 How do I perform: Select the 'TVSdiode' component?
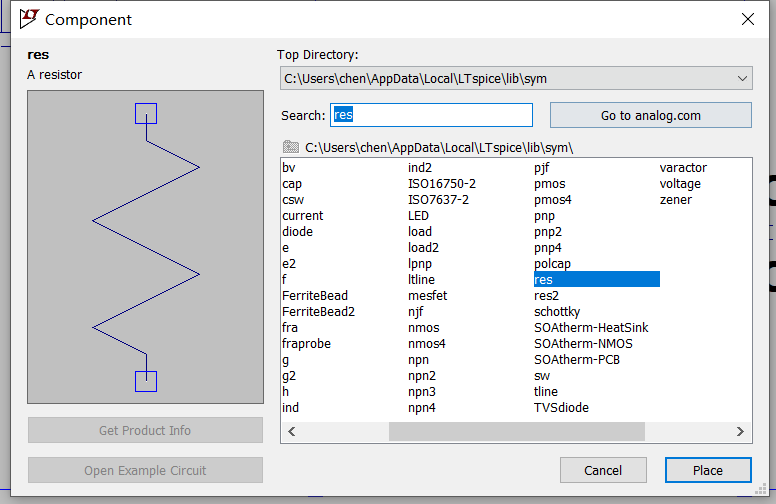point(561,407)
